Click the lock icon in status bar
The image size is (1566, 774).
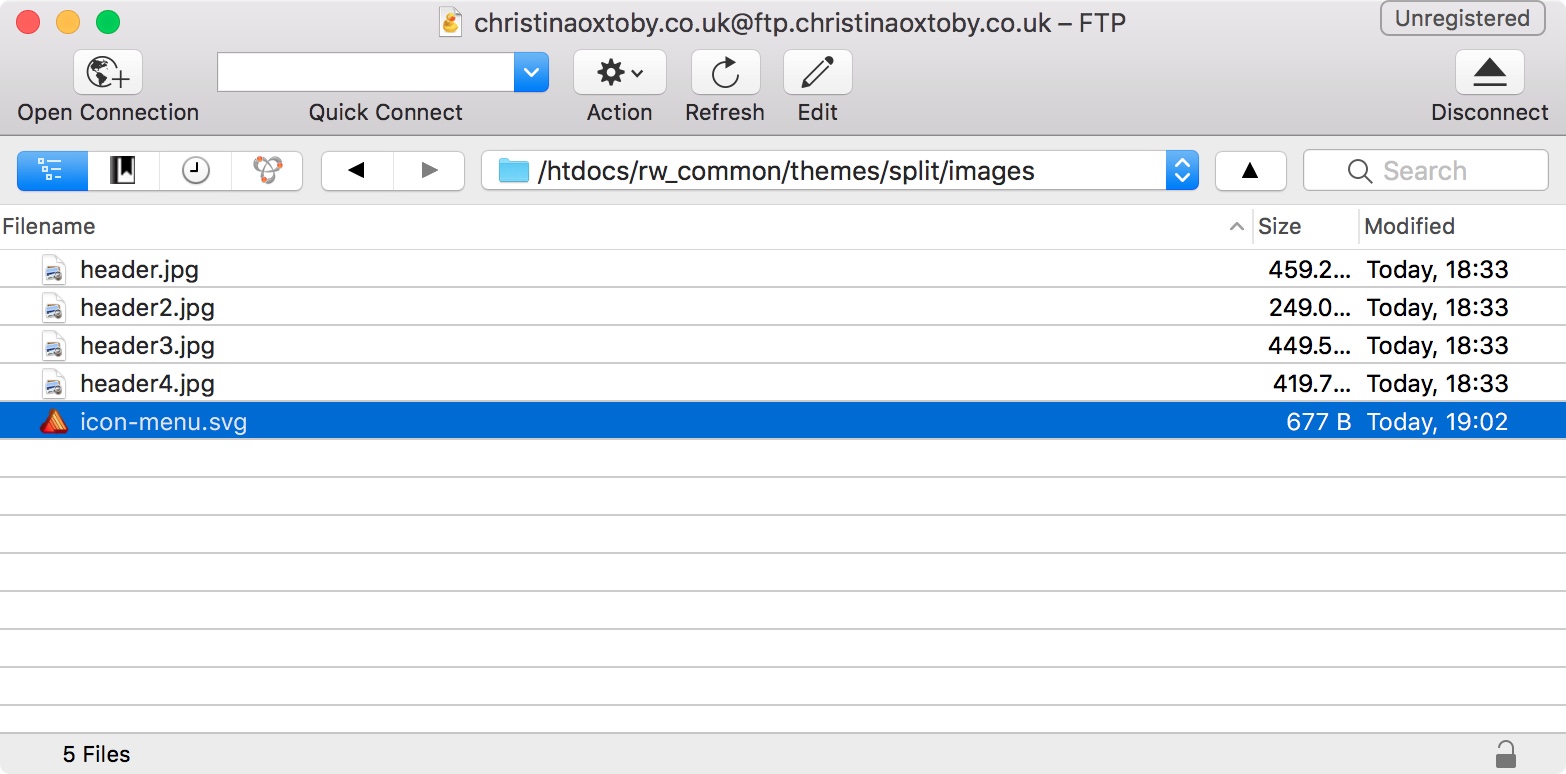pyautogui.click(x=1504, y=754)
